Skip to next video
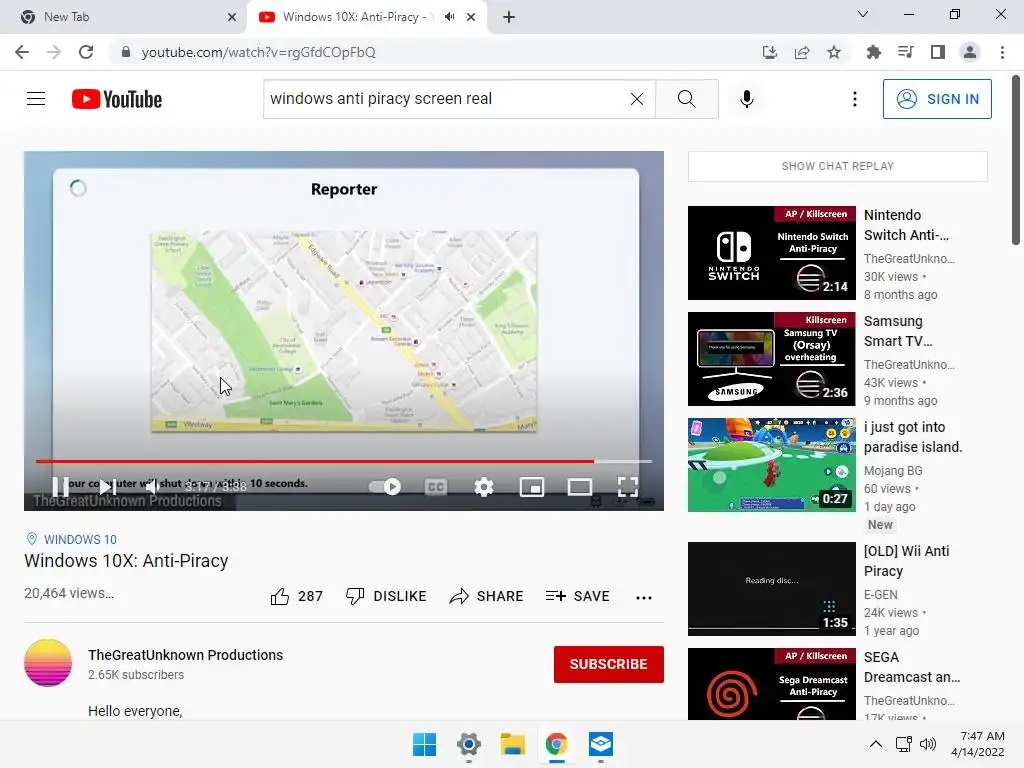This screenshot has width=1024, height=768. (108, 487)
